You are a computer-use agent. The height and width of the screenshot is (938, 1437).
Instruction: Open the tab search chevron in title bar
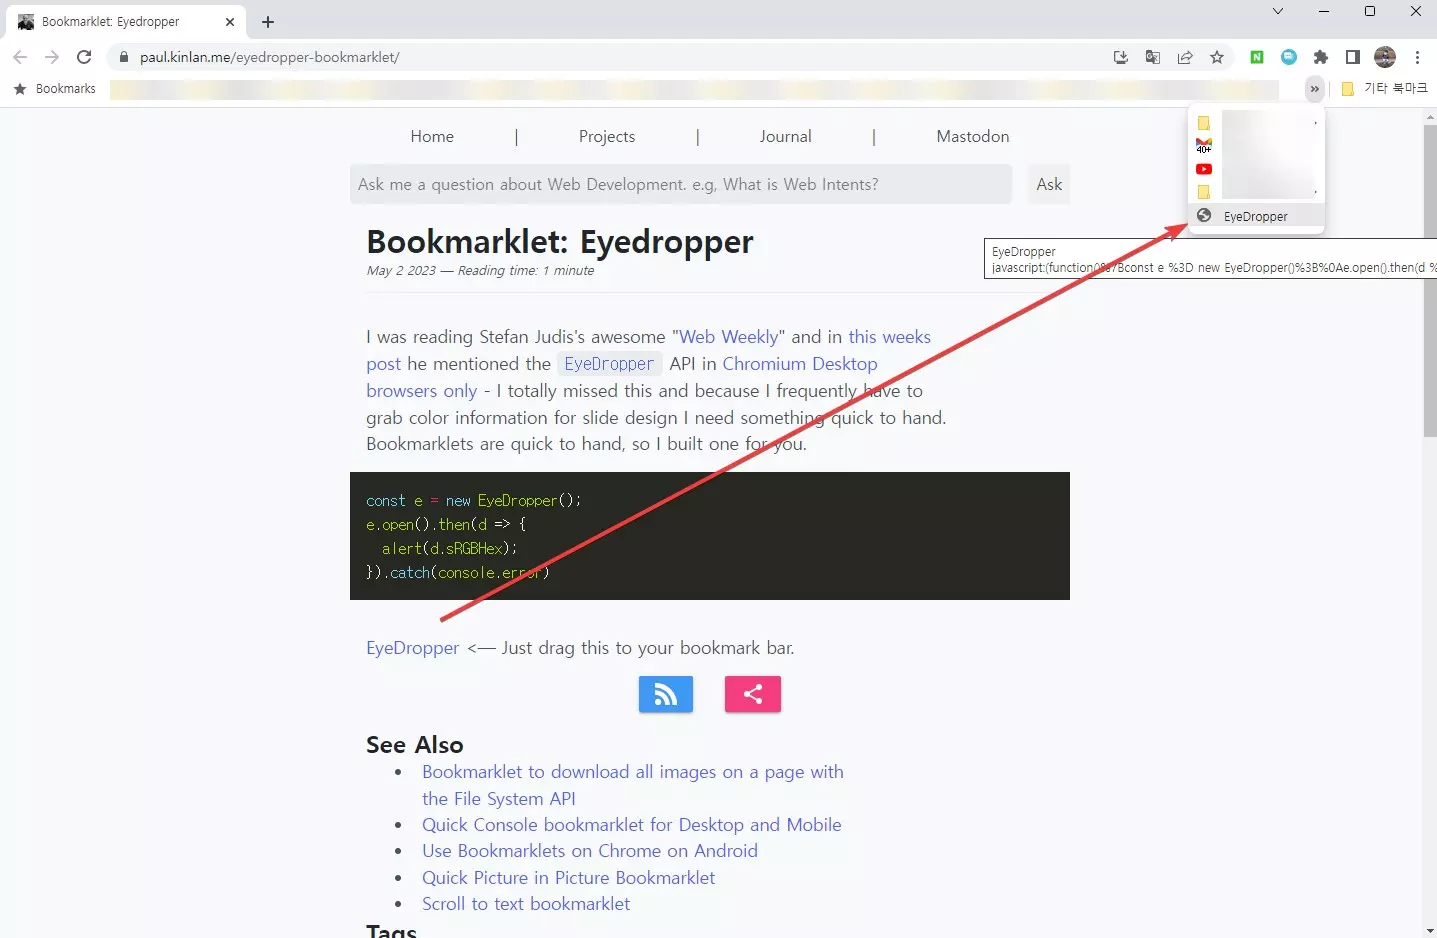[1277, 12]
